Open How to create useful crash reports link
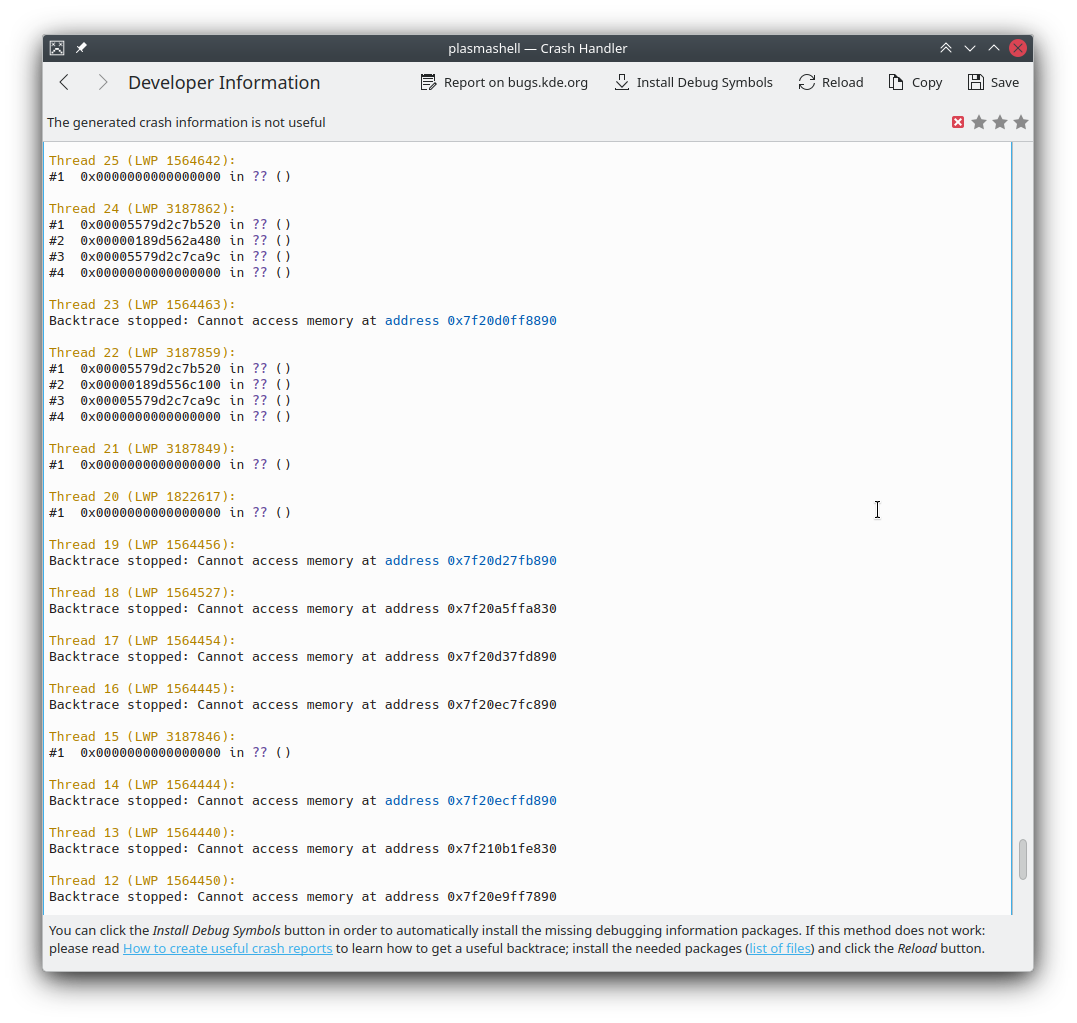Viewport: 1077px width, 1023px height. click(227, 948)
